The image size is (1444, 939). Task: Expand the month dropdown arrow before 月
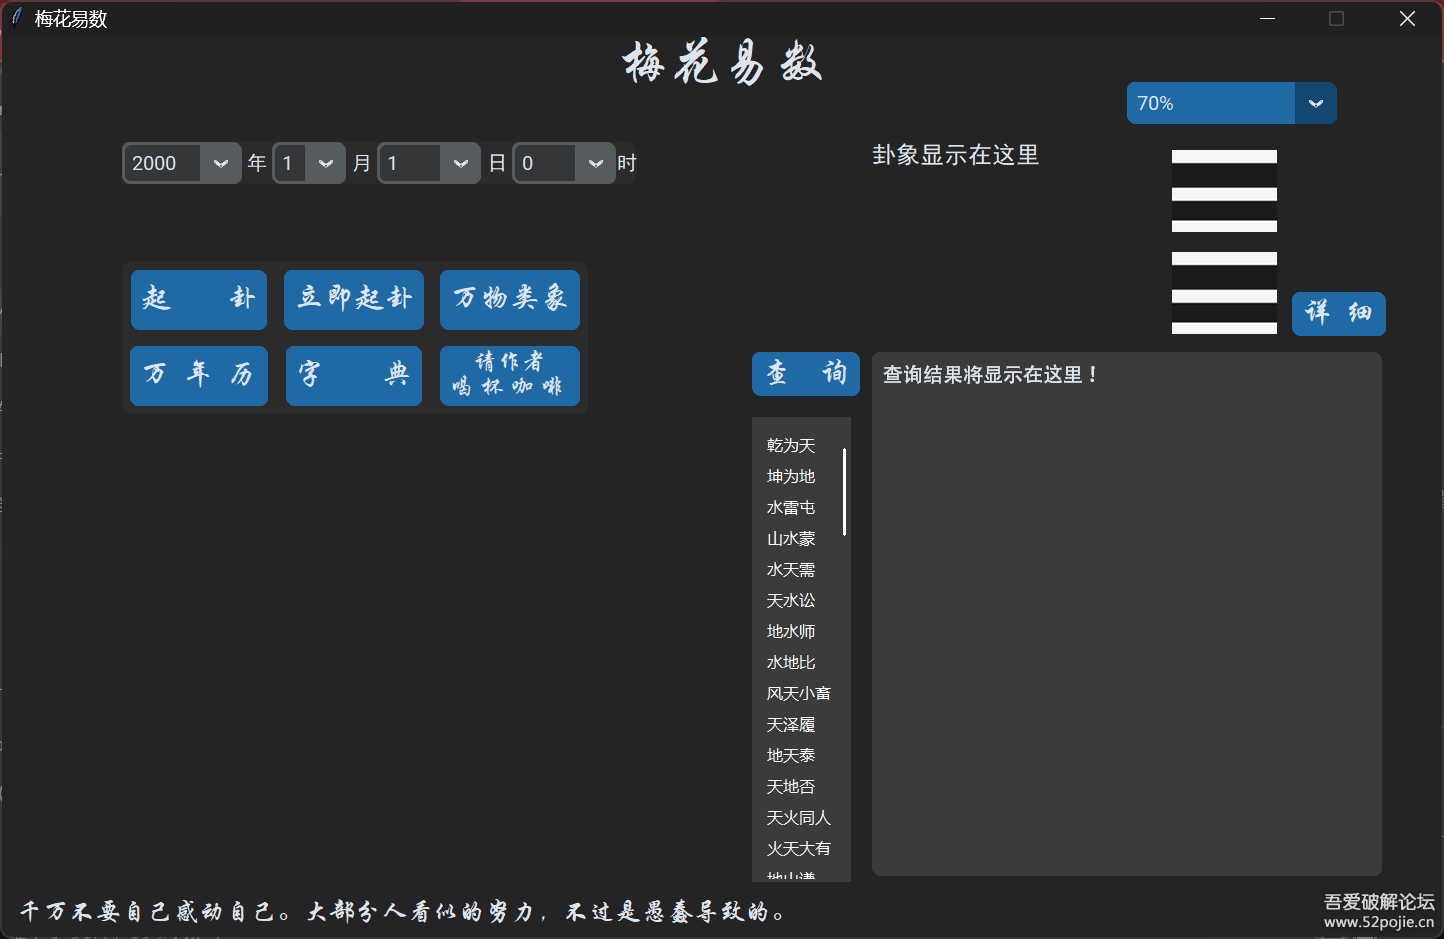tap(326, 163)
